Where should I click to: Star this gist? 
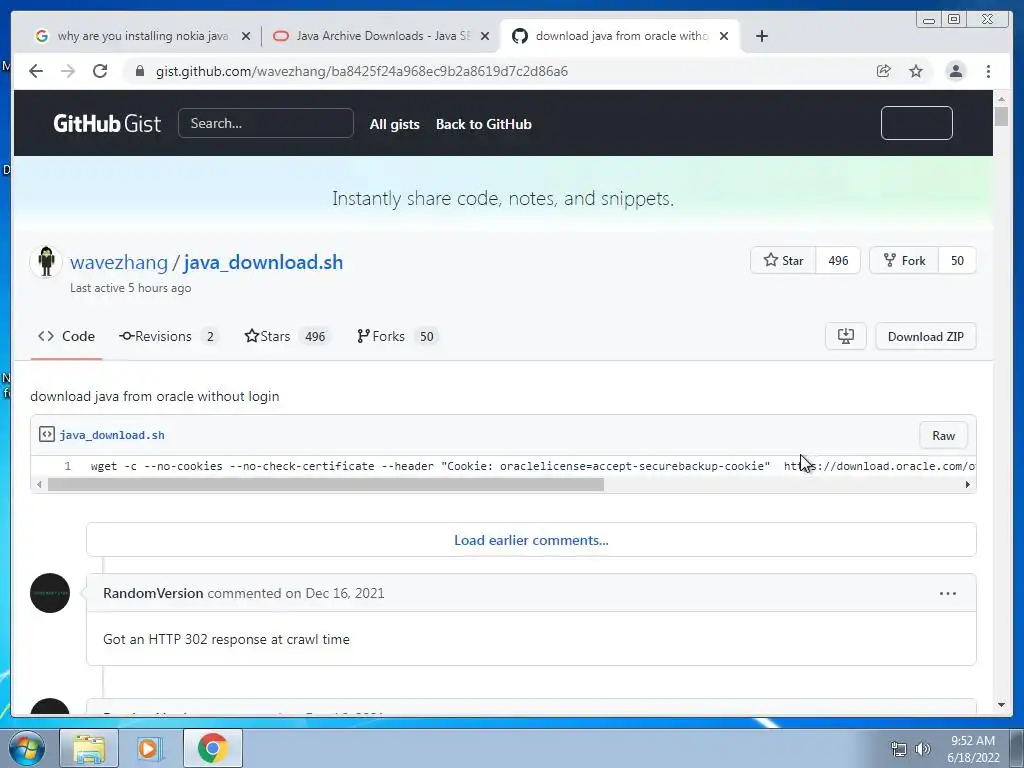tap(783, 261)
